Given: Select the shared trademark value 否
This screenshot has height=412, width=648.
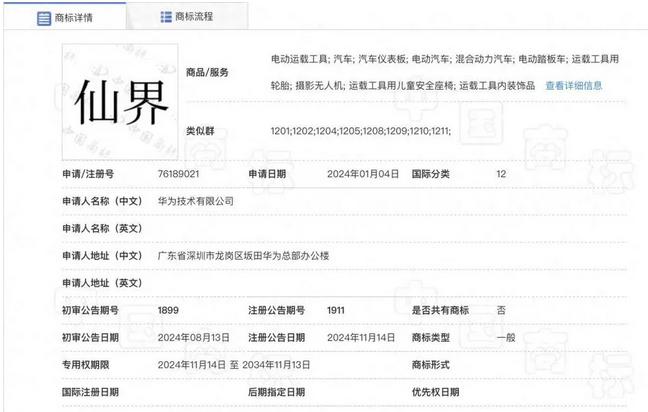Looking at the screenshot, I should click(501, 310).
